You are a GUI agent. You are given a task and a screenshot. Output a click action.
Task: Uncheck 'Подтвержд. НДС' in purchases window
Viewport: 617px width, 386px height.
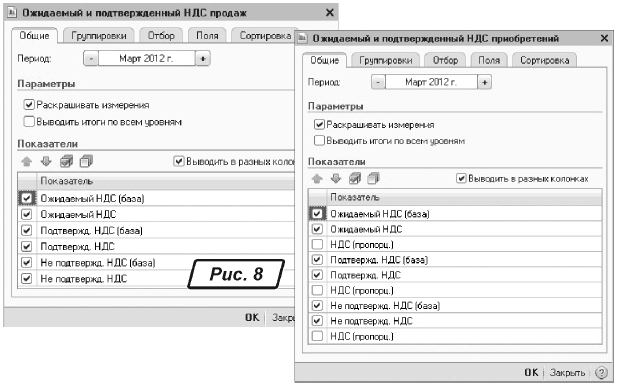(x=317, y=275)
